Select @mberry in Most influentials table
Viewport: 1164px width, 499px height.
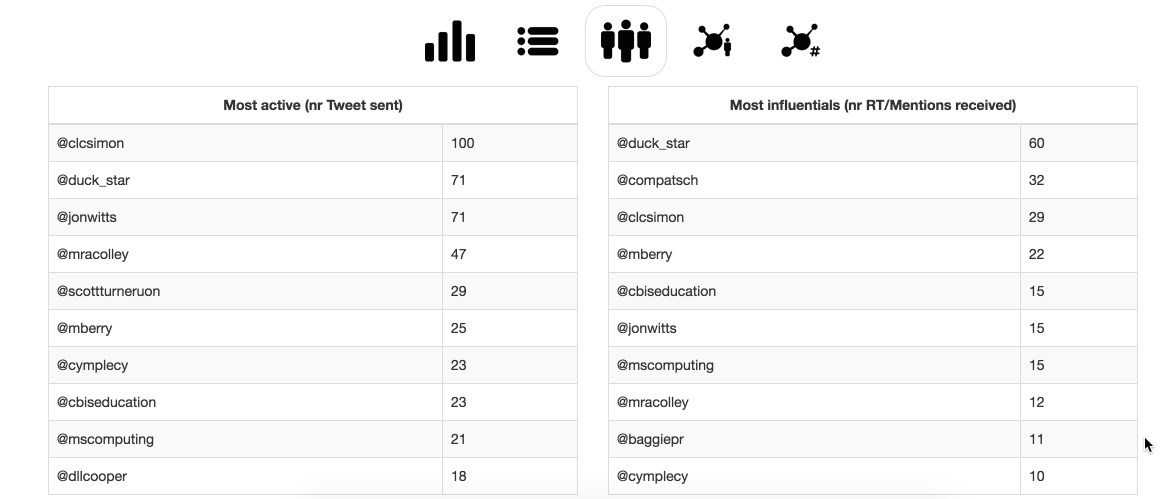(x=644, y=254)
